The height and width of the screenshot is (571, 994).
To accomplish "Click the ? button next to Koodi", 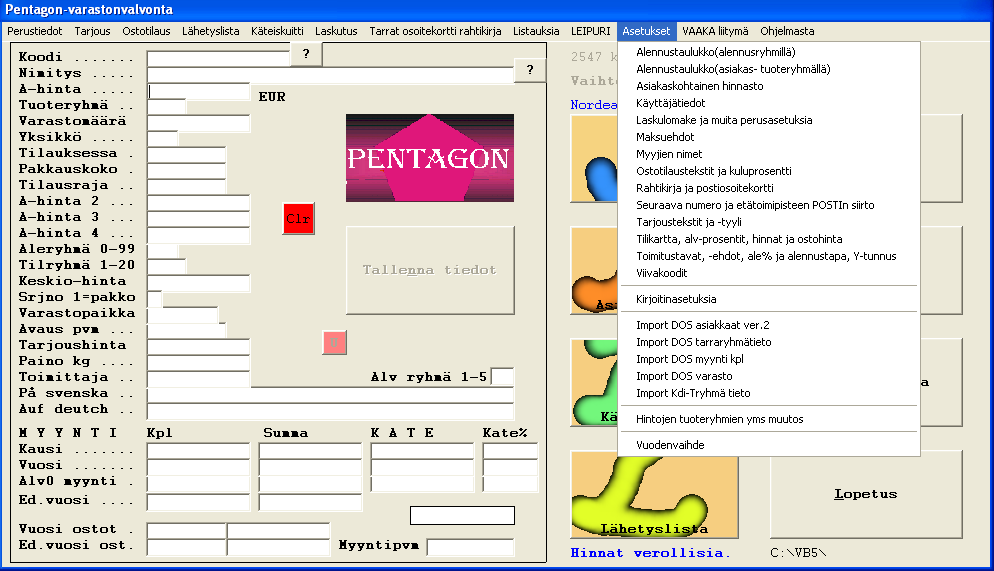I will pos(305,55).
